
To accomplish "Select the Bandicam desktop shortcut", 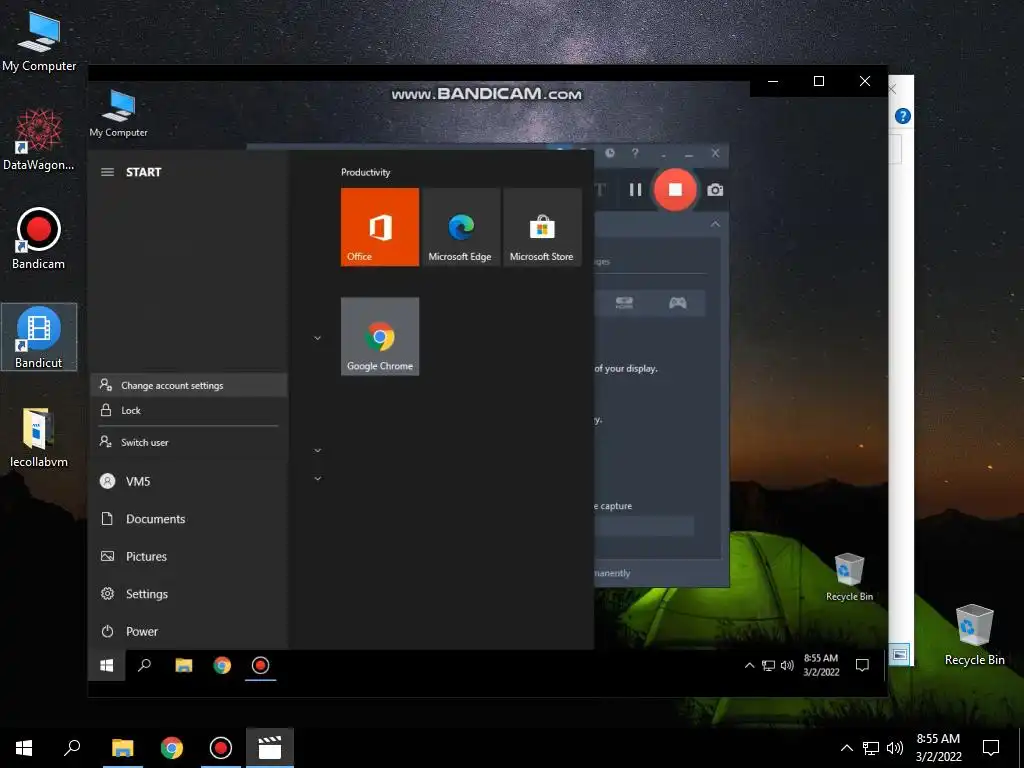I will pos(39,239).
